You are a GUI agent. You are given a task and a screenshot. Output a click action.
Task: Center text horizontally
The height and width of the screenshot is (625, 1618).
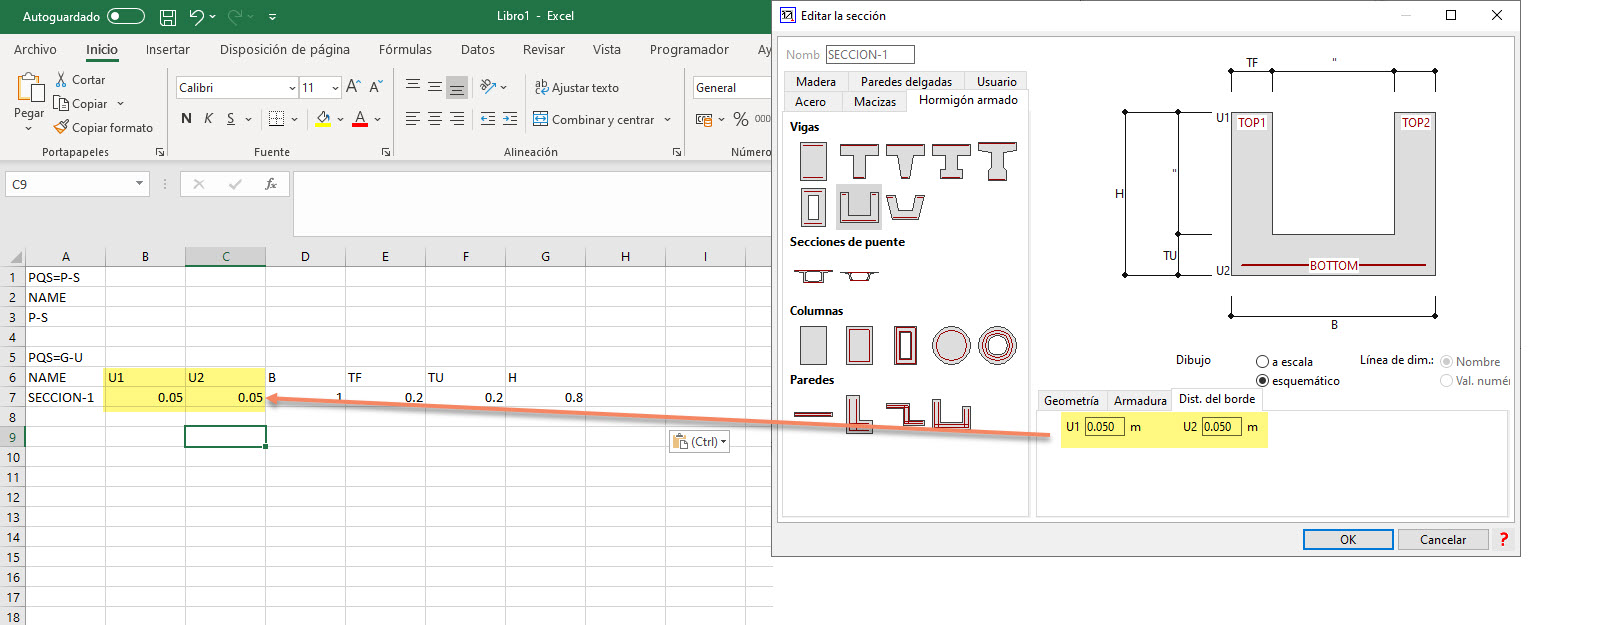[x=435, y=119]
